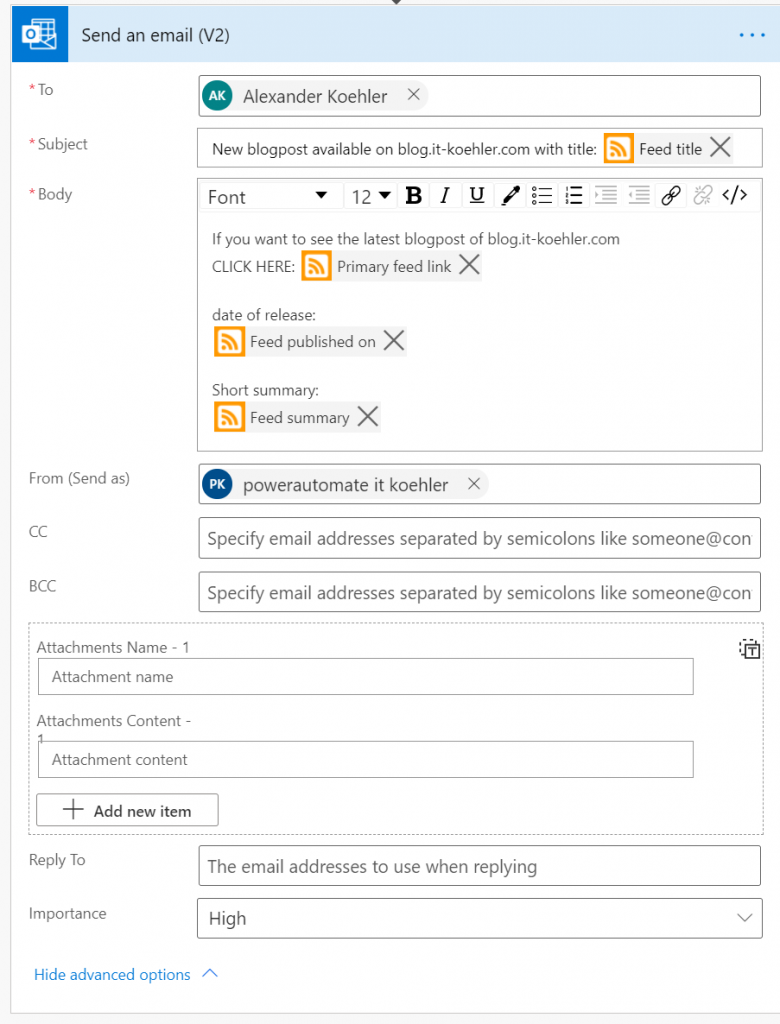Remove the Feed published on token

(394, 340)
